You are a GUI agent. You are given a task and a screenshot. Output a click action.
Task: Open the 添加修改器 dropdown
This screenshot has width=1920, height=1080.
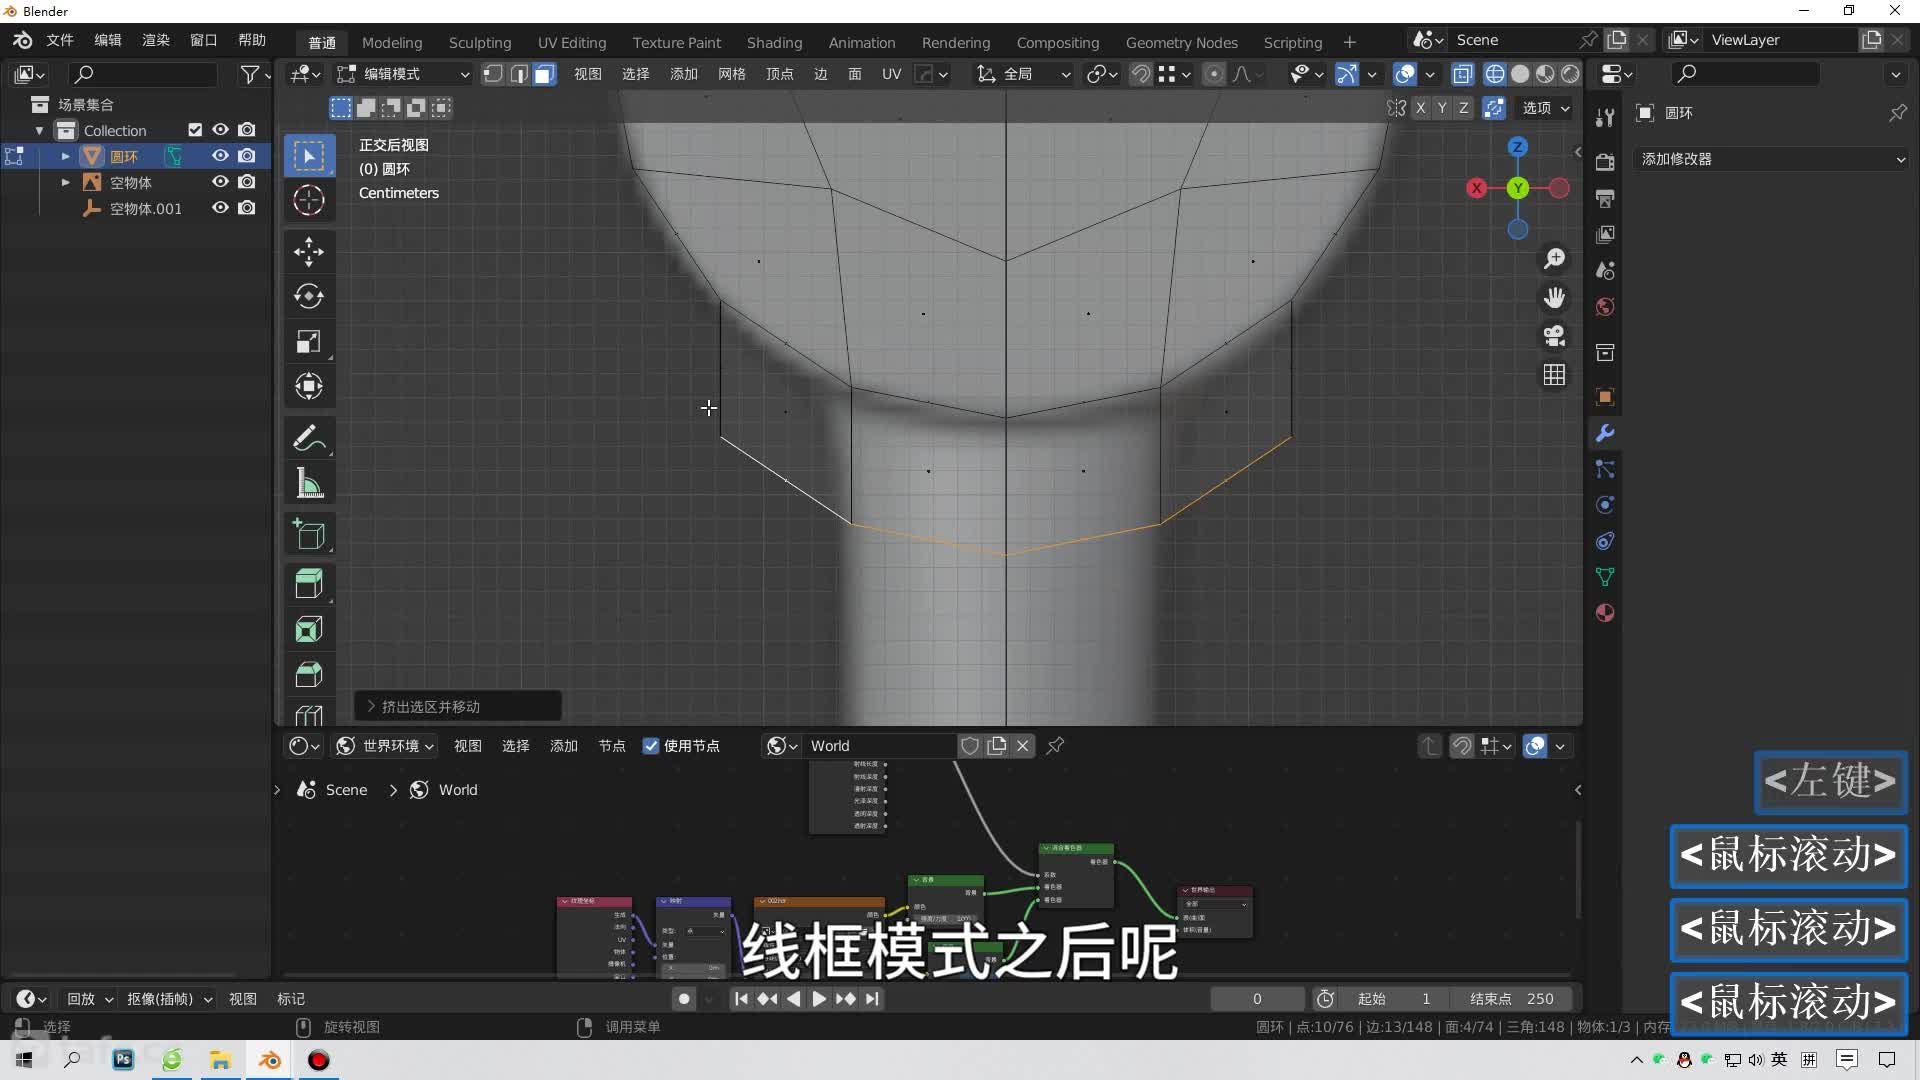pos(1772,159)
